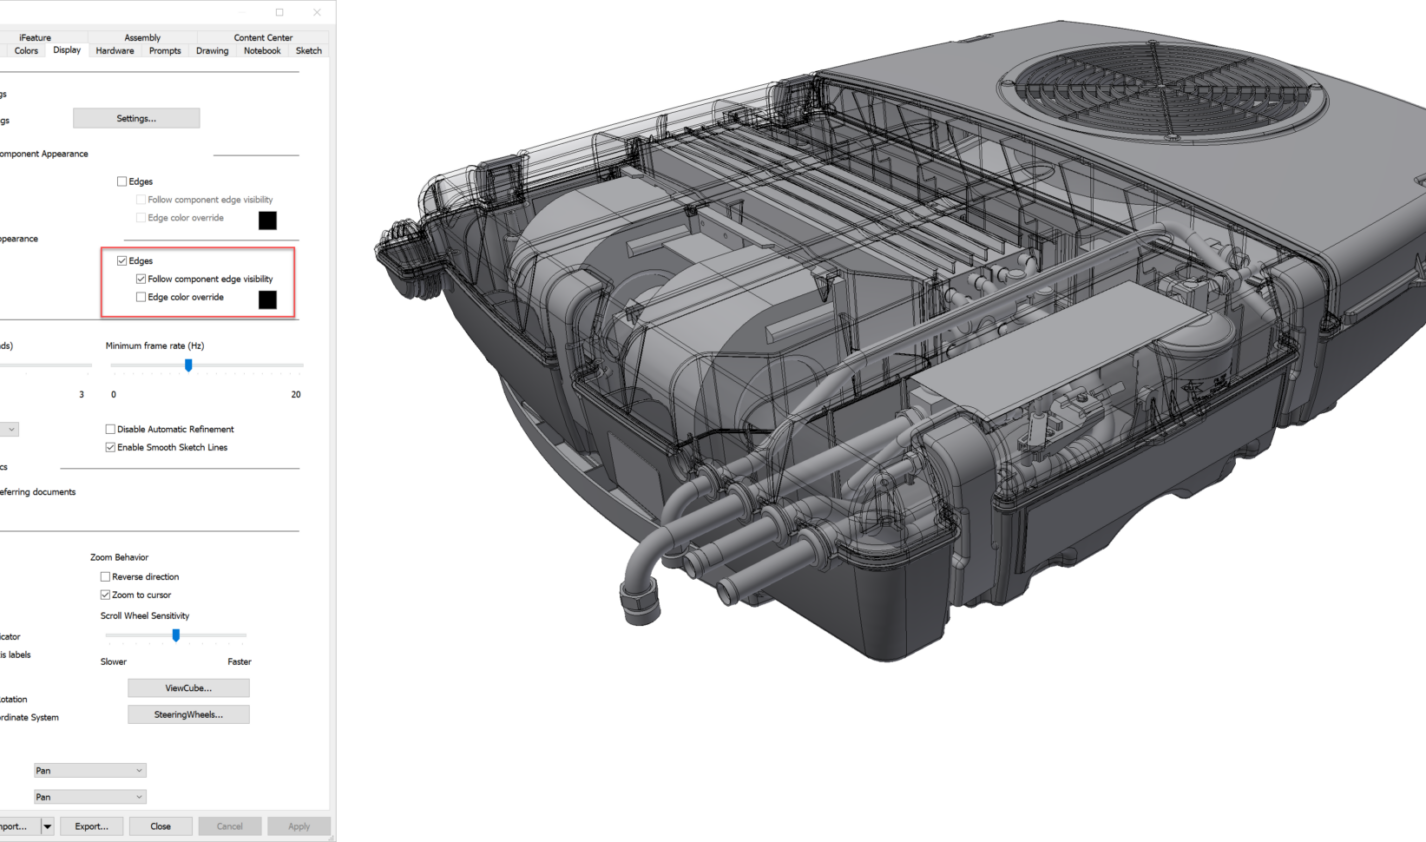Open the Import button's dropdown arrow
Screen dimensions: 1426x842
point(47,826)
